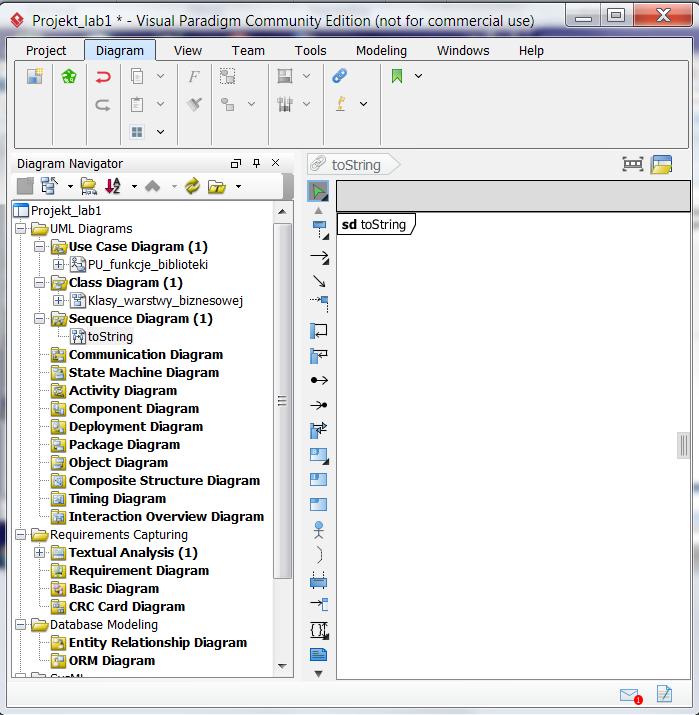Collapse the Requirements Capturing folder
This screenshot has height=715, width=699.
tap(21, 534)
